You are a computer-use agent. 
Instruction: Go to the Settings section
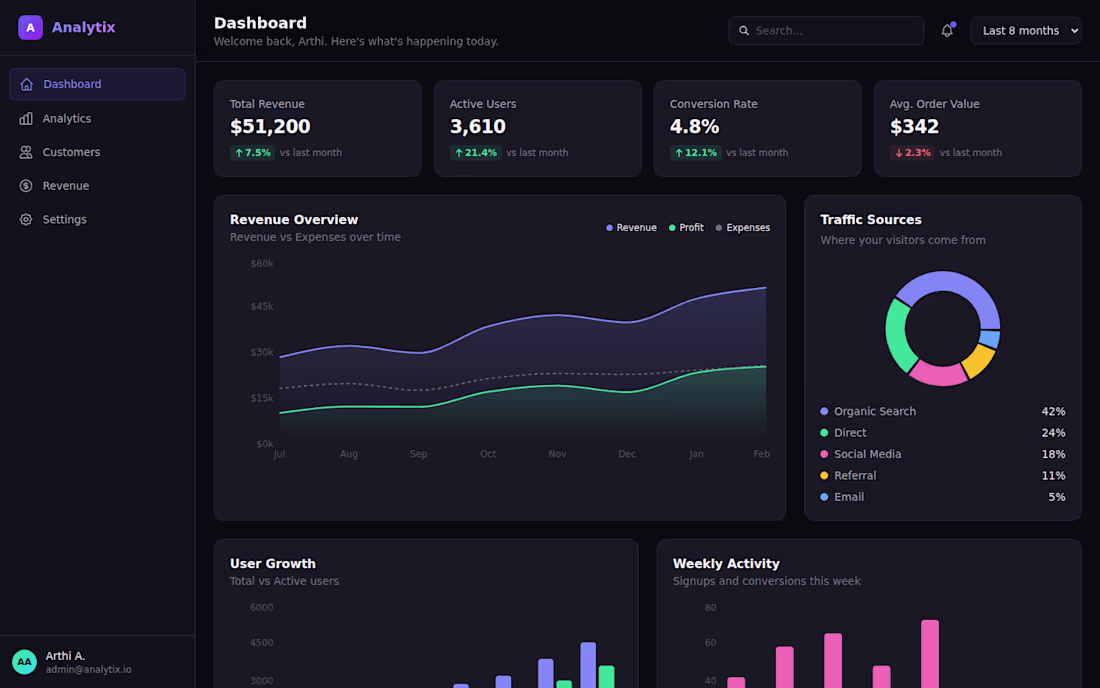[64, 219]
